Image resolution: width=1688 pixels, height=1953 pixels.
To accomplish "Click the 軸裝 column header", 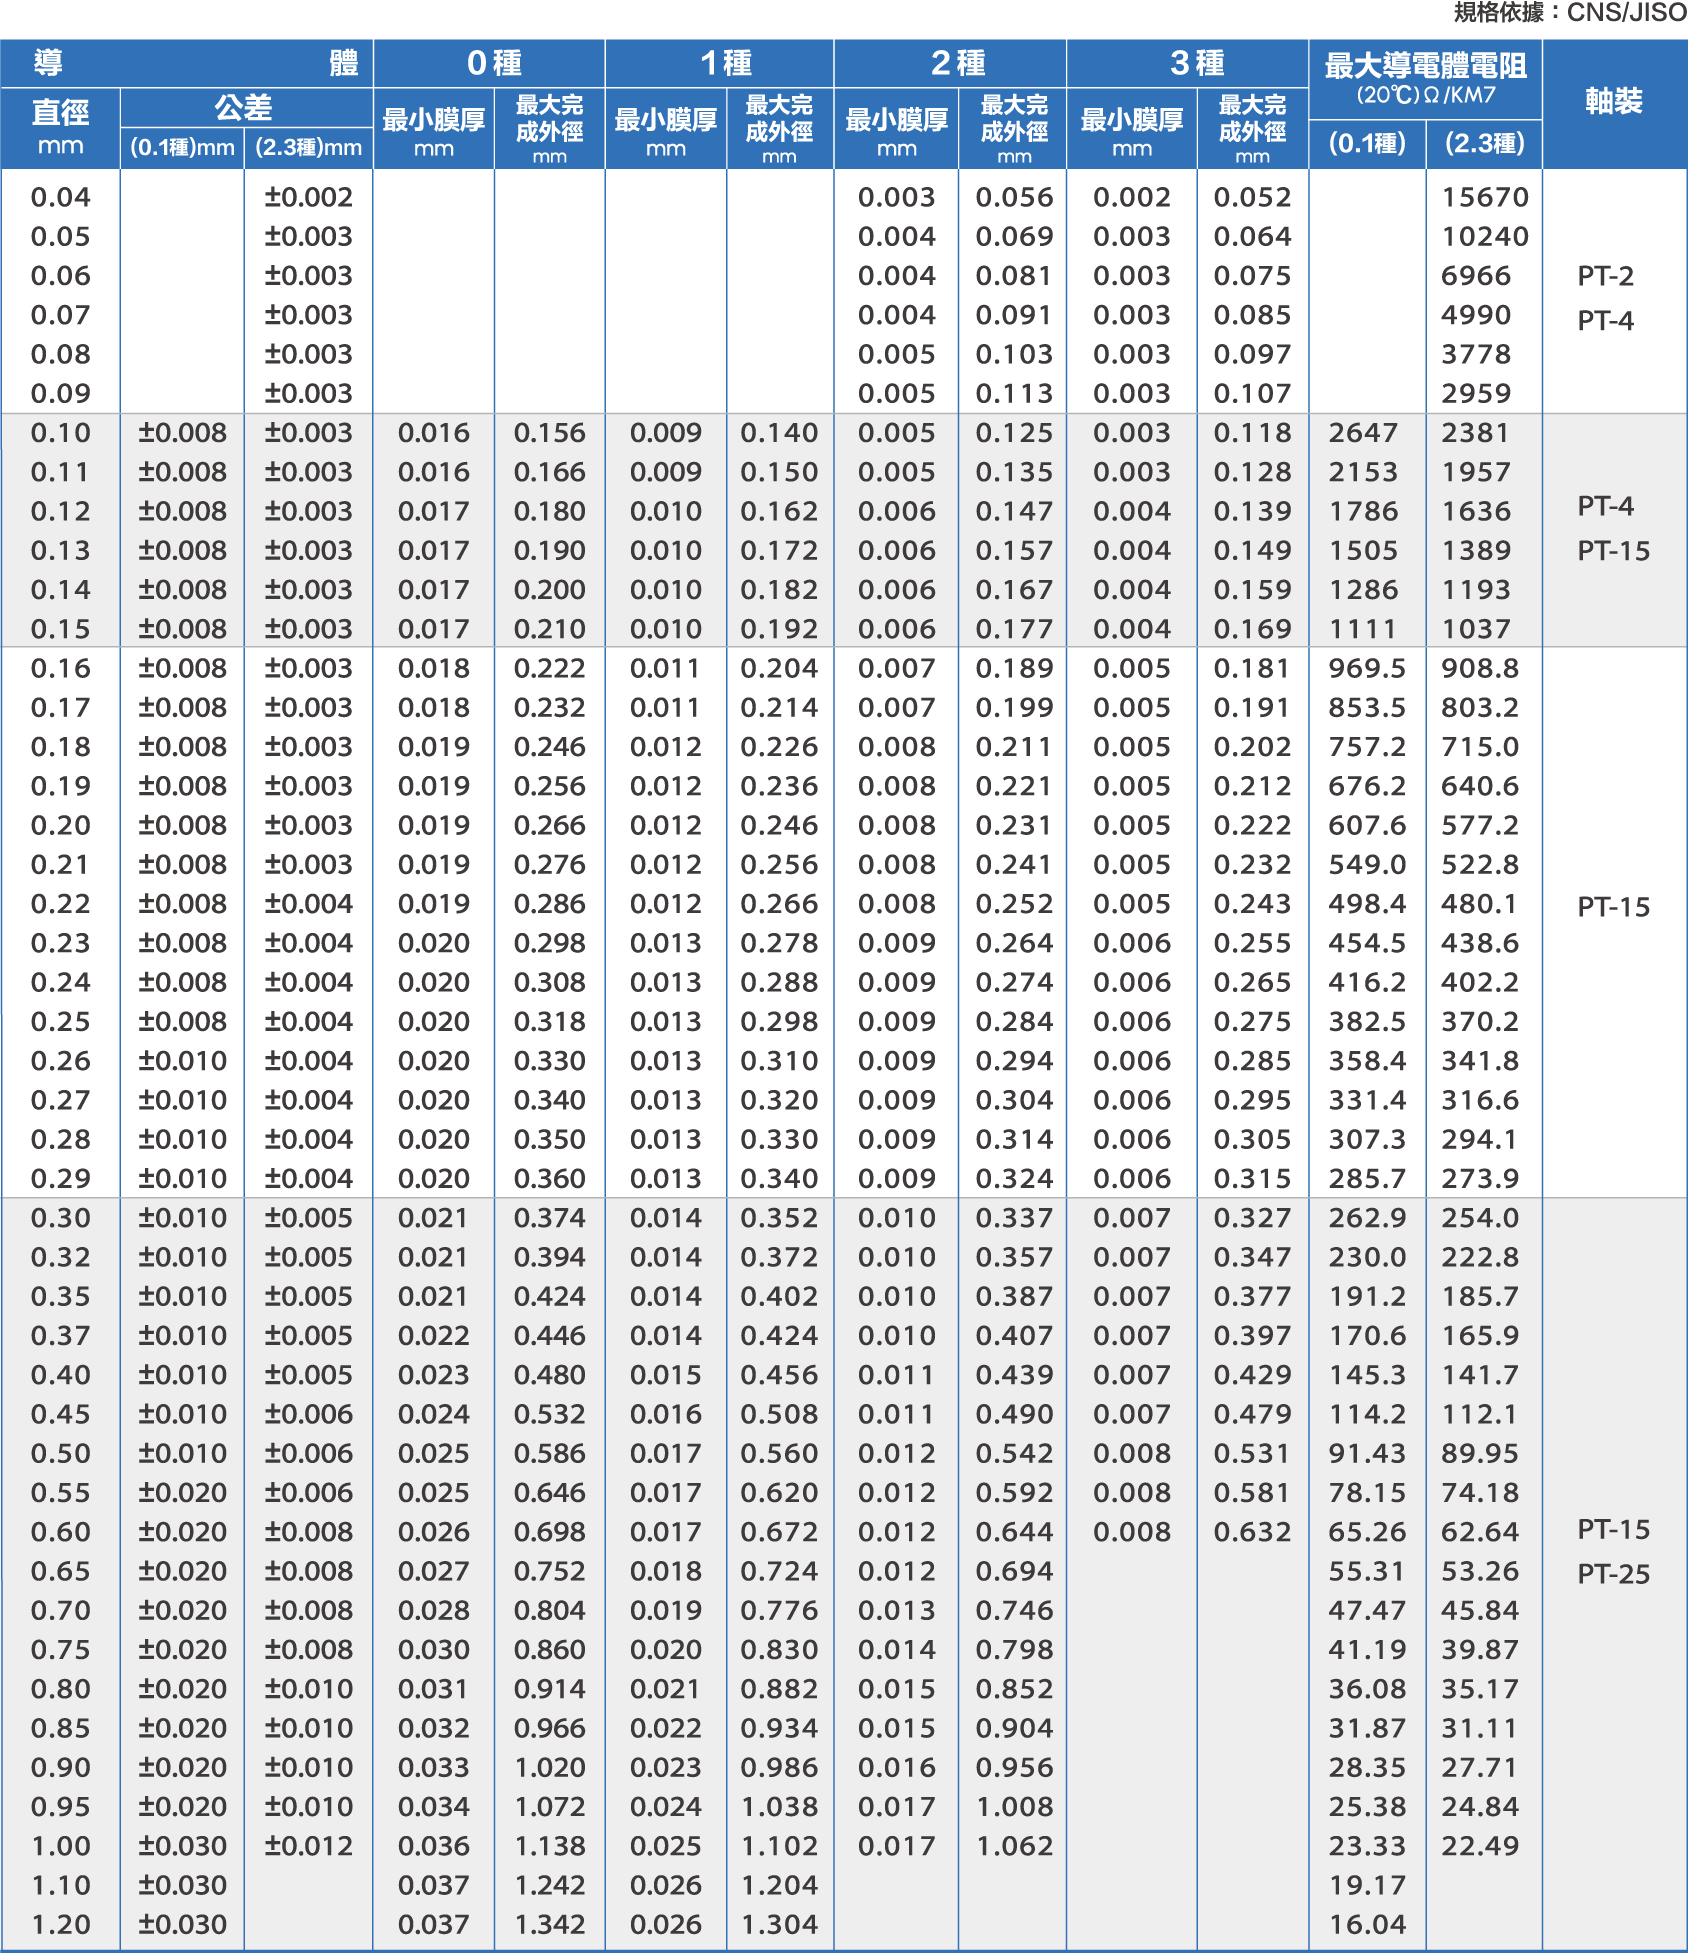I will [1613, 102].
